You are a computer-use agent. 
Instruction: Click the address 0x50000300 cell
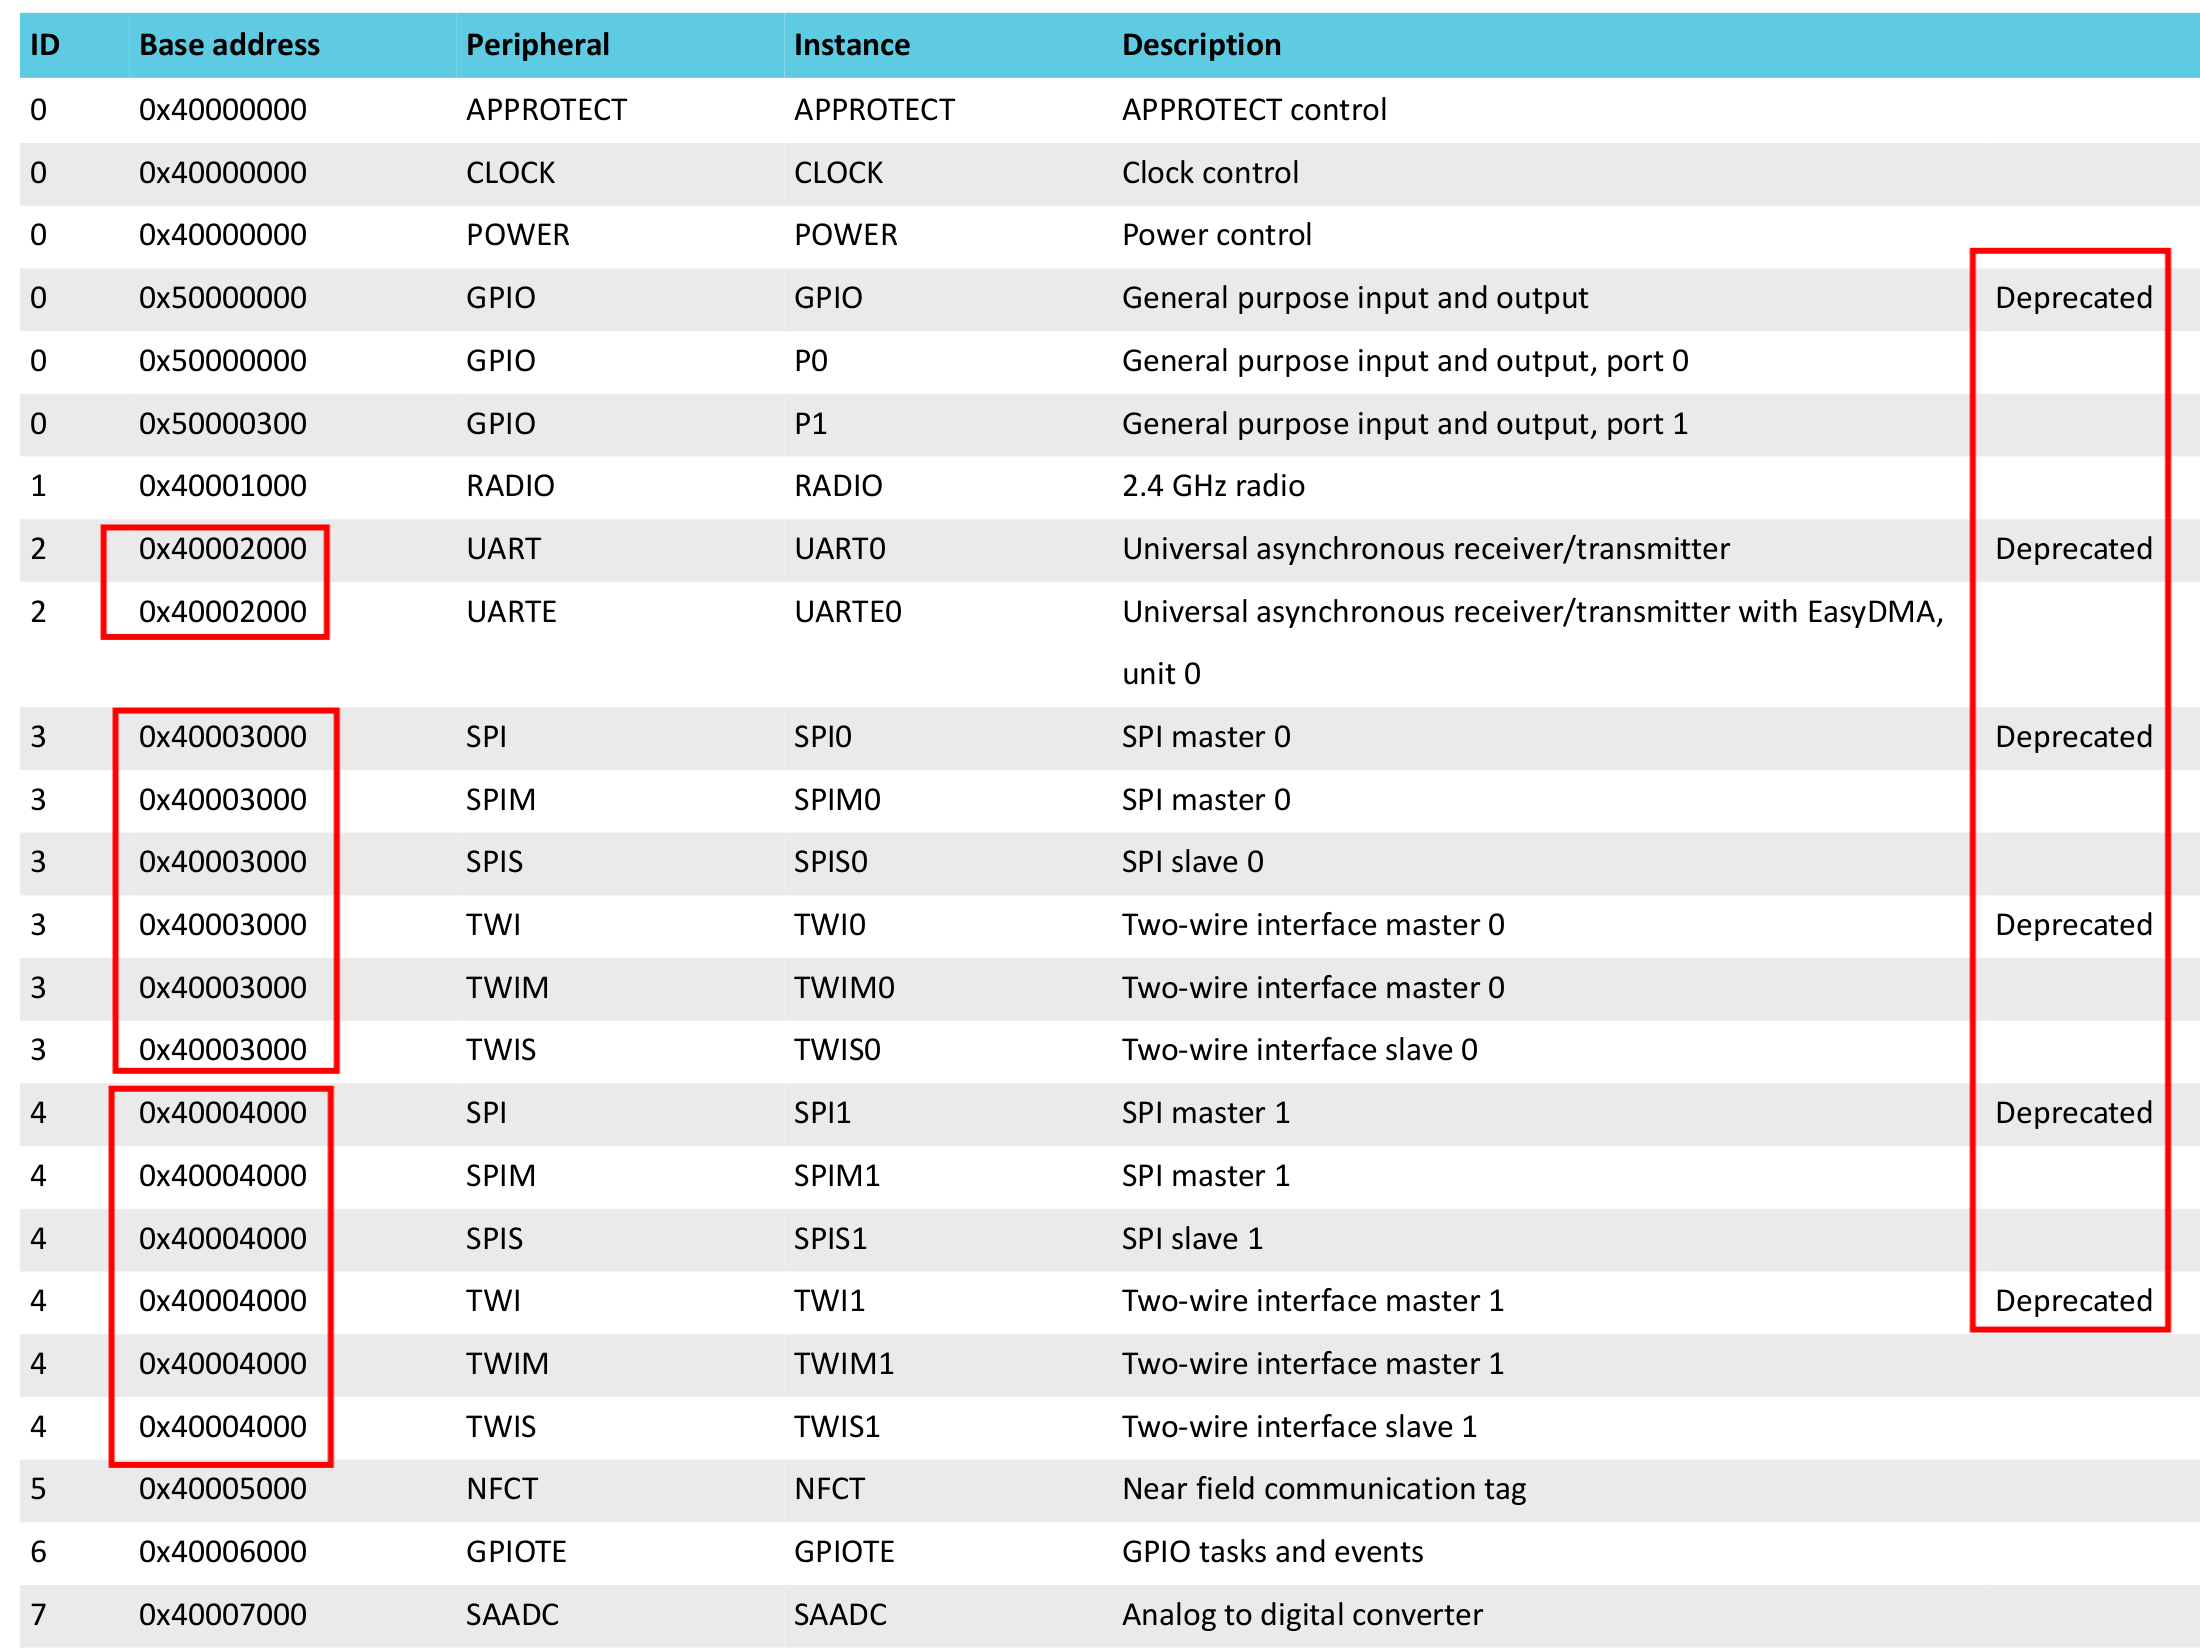pos(223,423)
